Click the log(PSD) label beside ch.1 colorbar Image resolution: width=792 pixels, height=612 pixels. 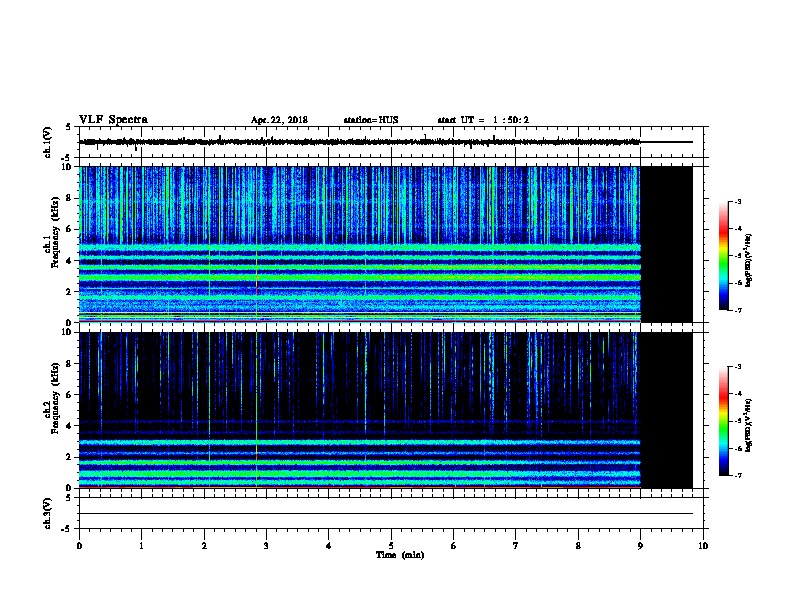coord(748,261)
